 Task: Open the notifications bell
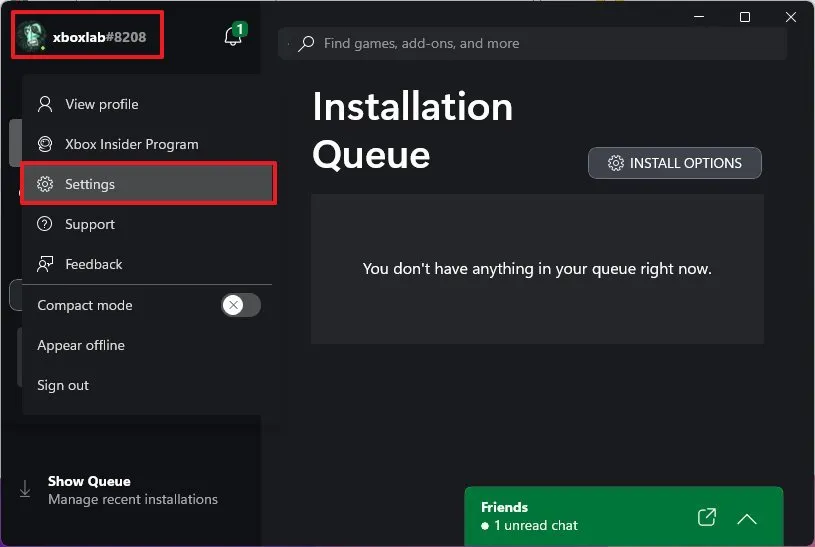[x=233, y=37]
